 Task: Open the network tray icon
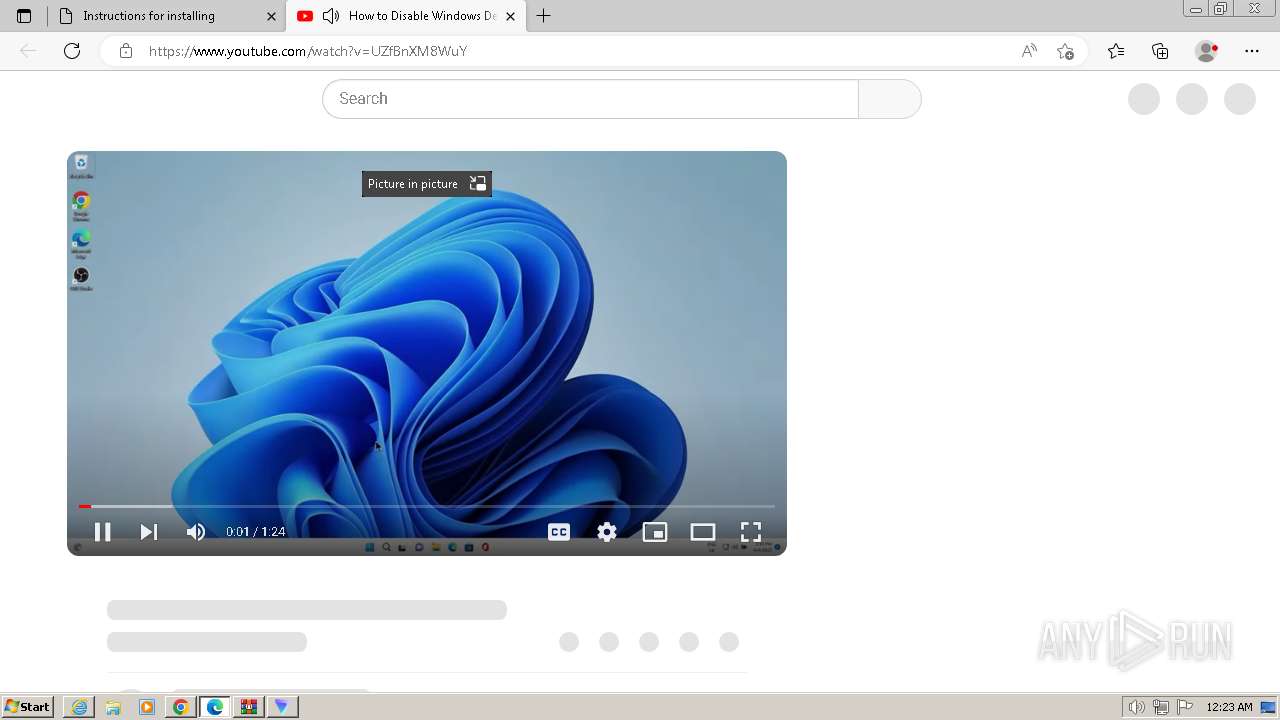[1161, 707]
